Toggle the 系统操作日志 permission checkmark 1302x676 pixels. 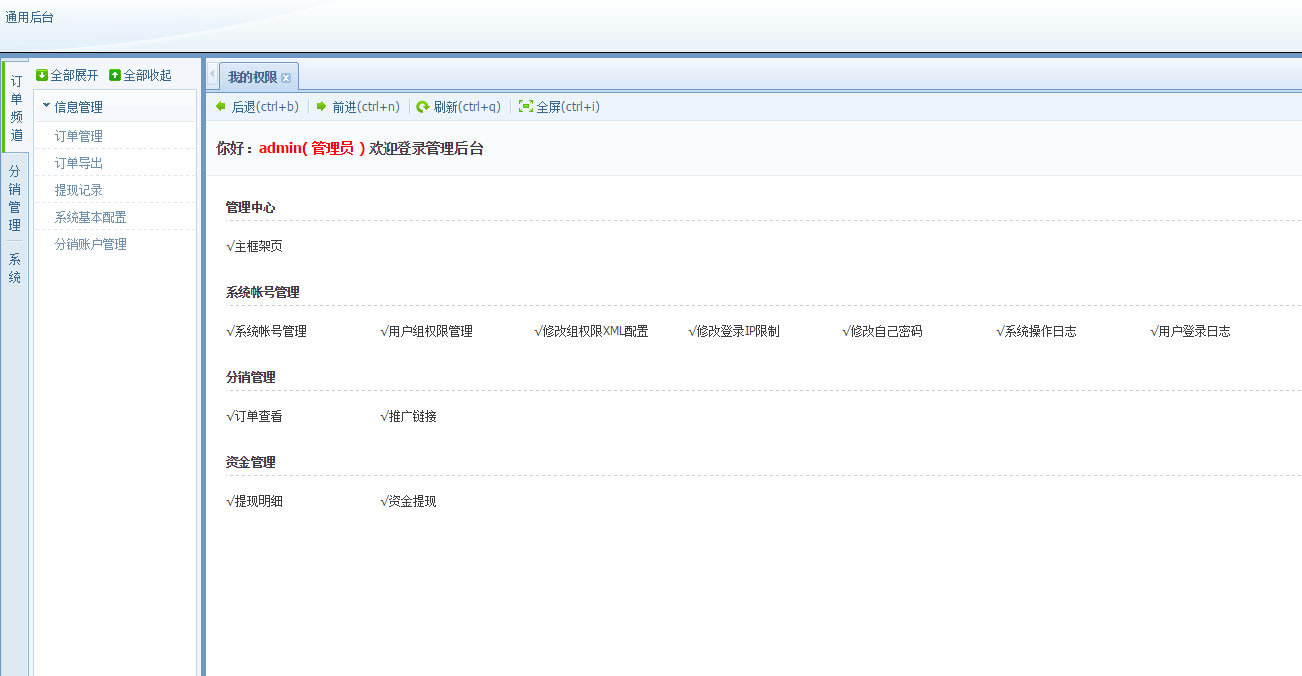point(1000,330)
